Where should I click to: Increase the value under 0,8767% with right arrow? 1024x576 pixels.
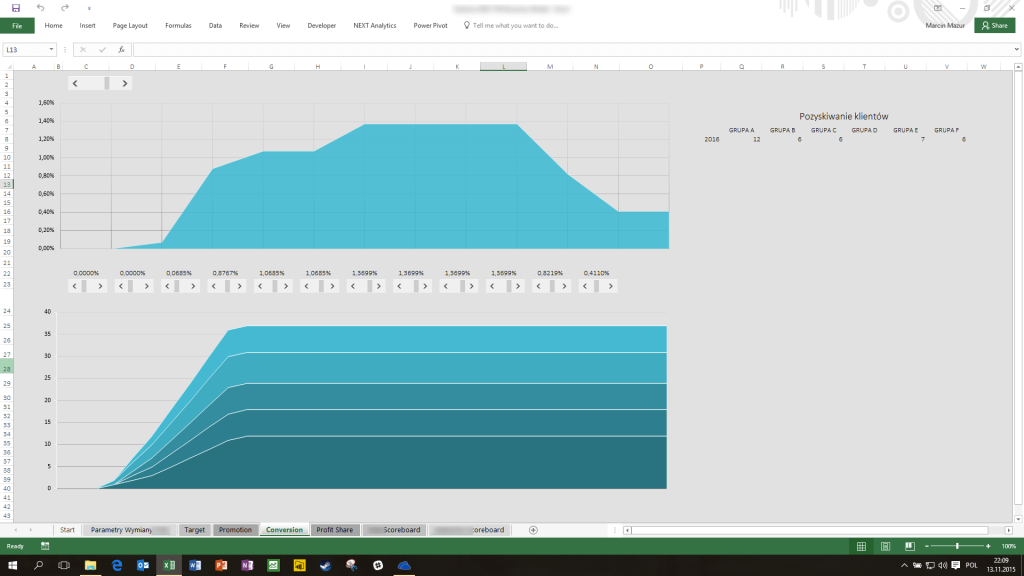pos(240,286)
